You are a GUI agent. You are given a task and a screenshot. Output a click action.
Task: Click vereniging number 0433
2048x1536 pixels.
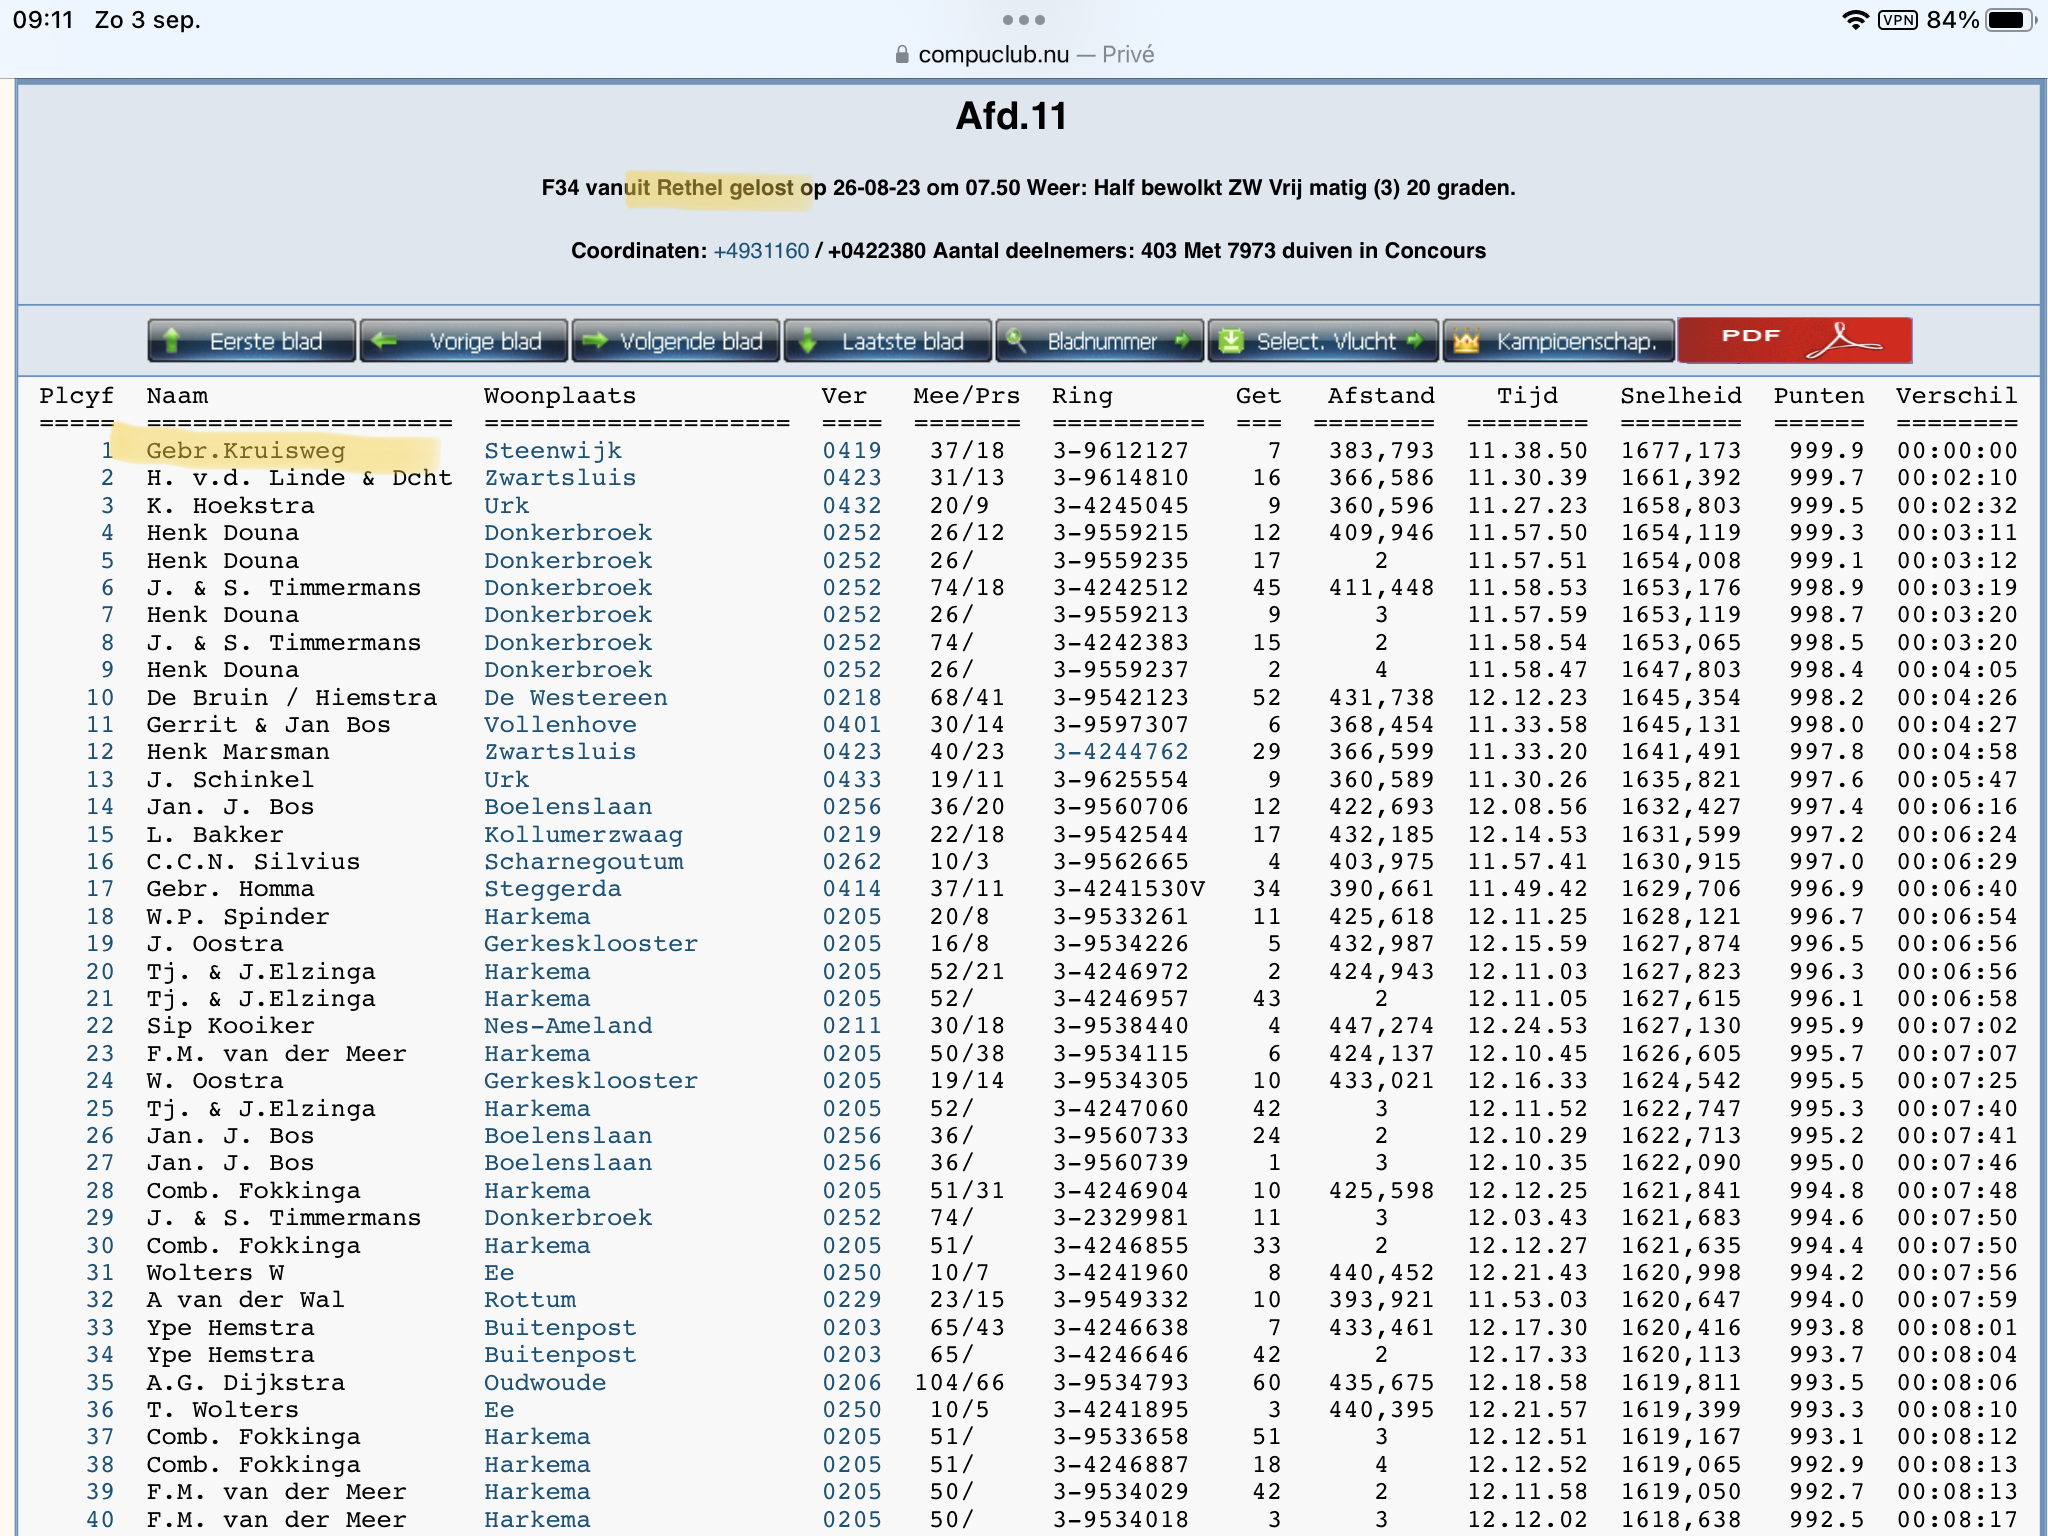852,780
